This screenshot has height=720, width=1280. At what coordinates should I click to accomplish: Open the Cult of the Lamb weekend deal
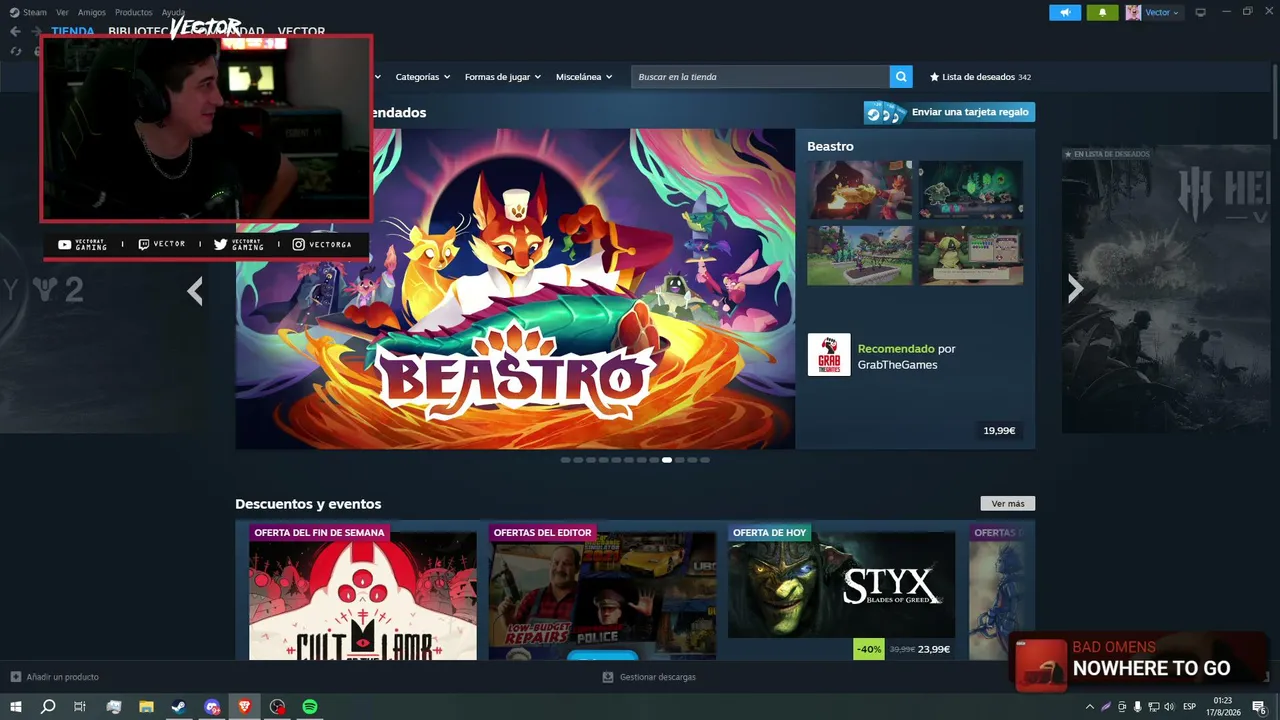coord(363,596)
